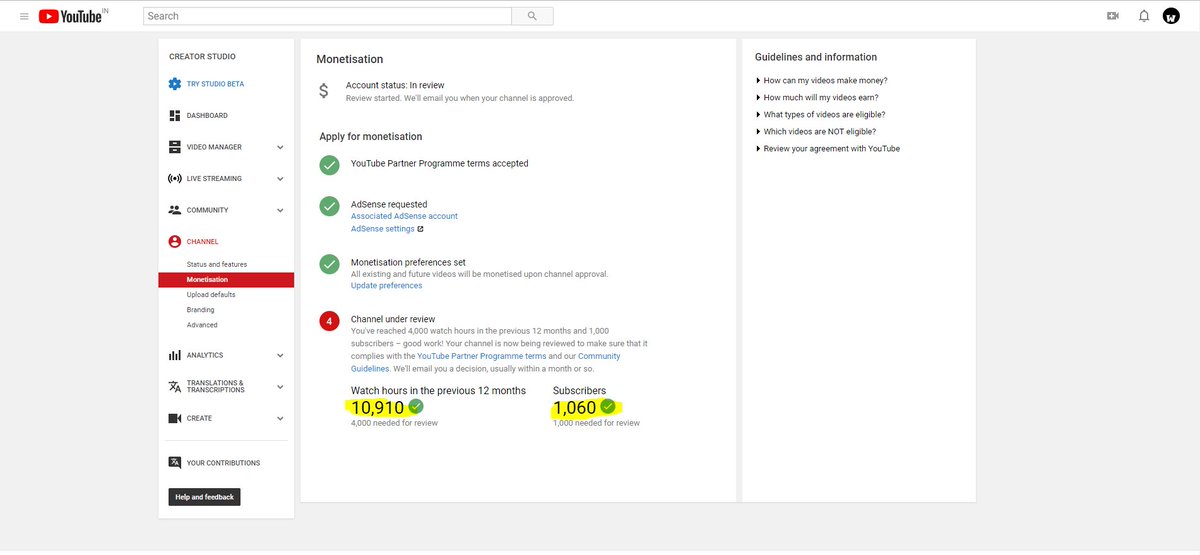1200x555 pixels.
Task: Click the Create camera icon in sidebar
Action: click(x=175, y=418)
